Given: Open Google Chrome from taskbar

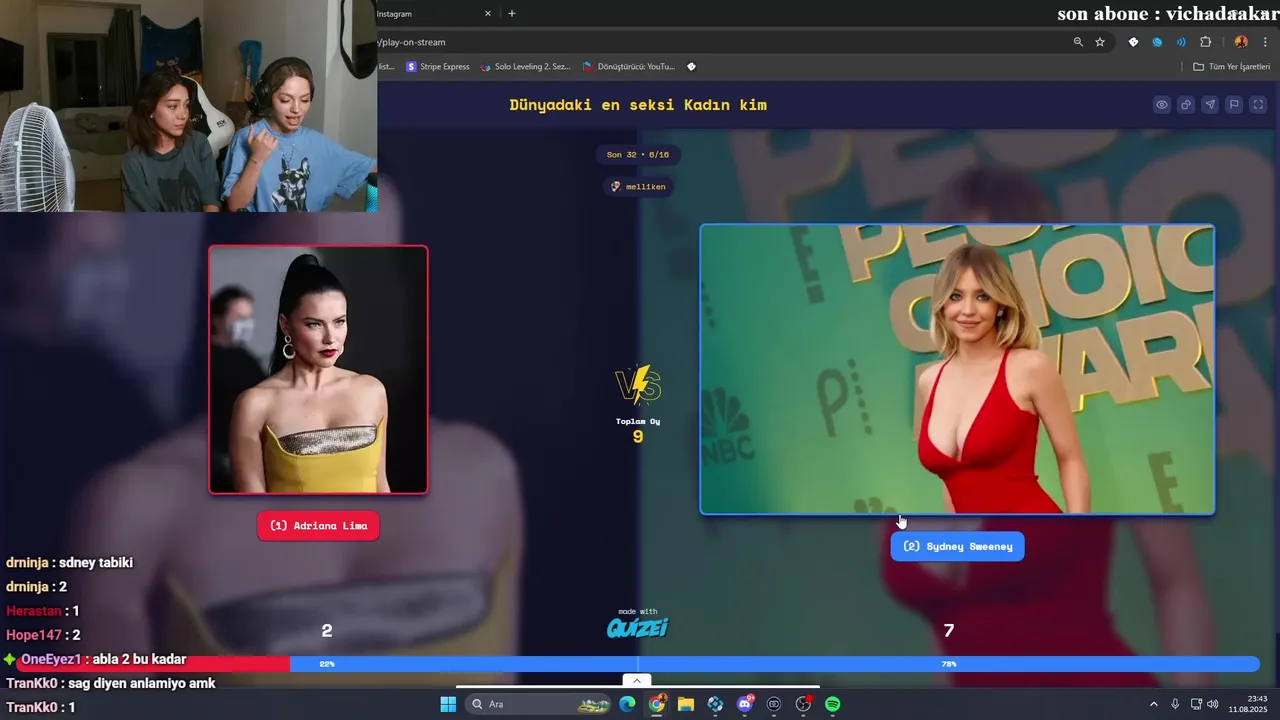Looking at the screenshot, I should coord(656,704).
